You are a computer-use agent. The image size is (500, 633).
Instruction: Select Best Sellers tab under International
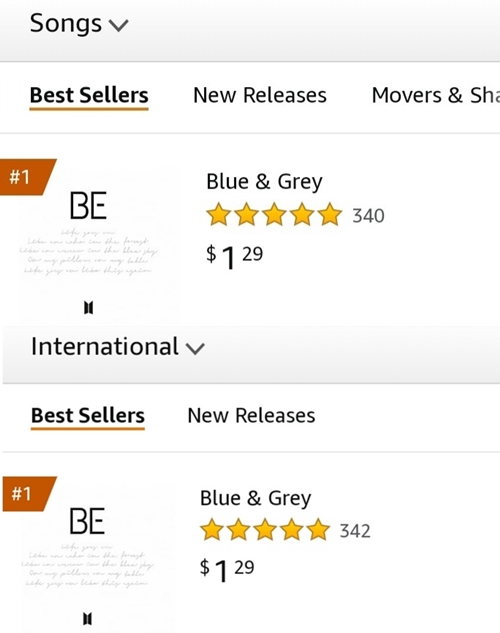88,416
